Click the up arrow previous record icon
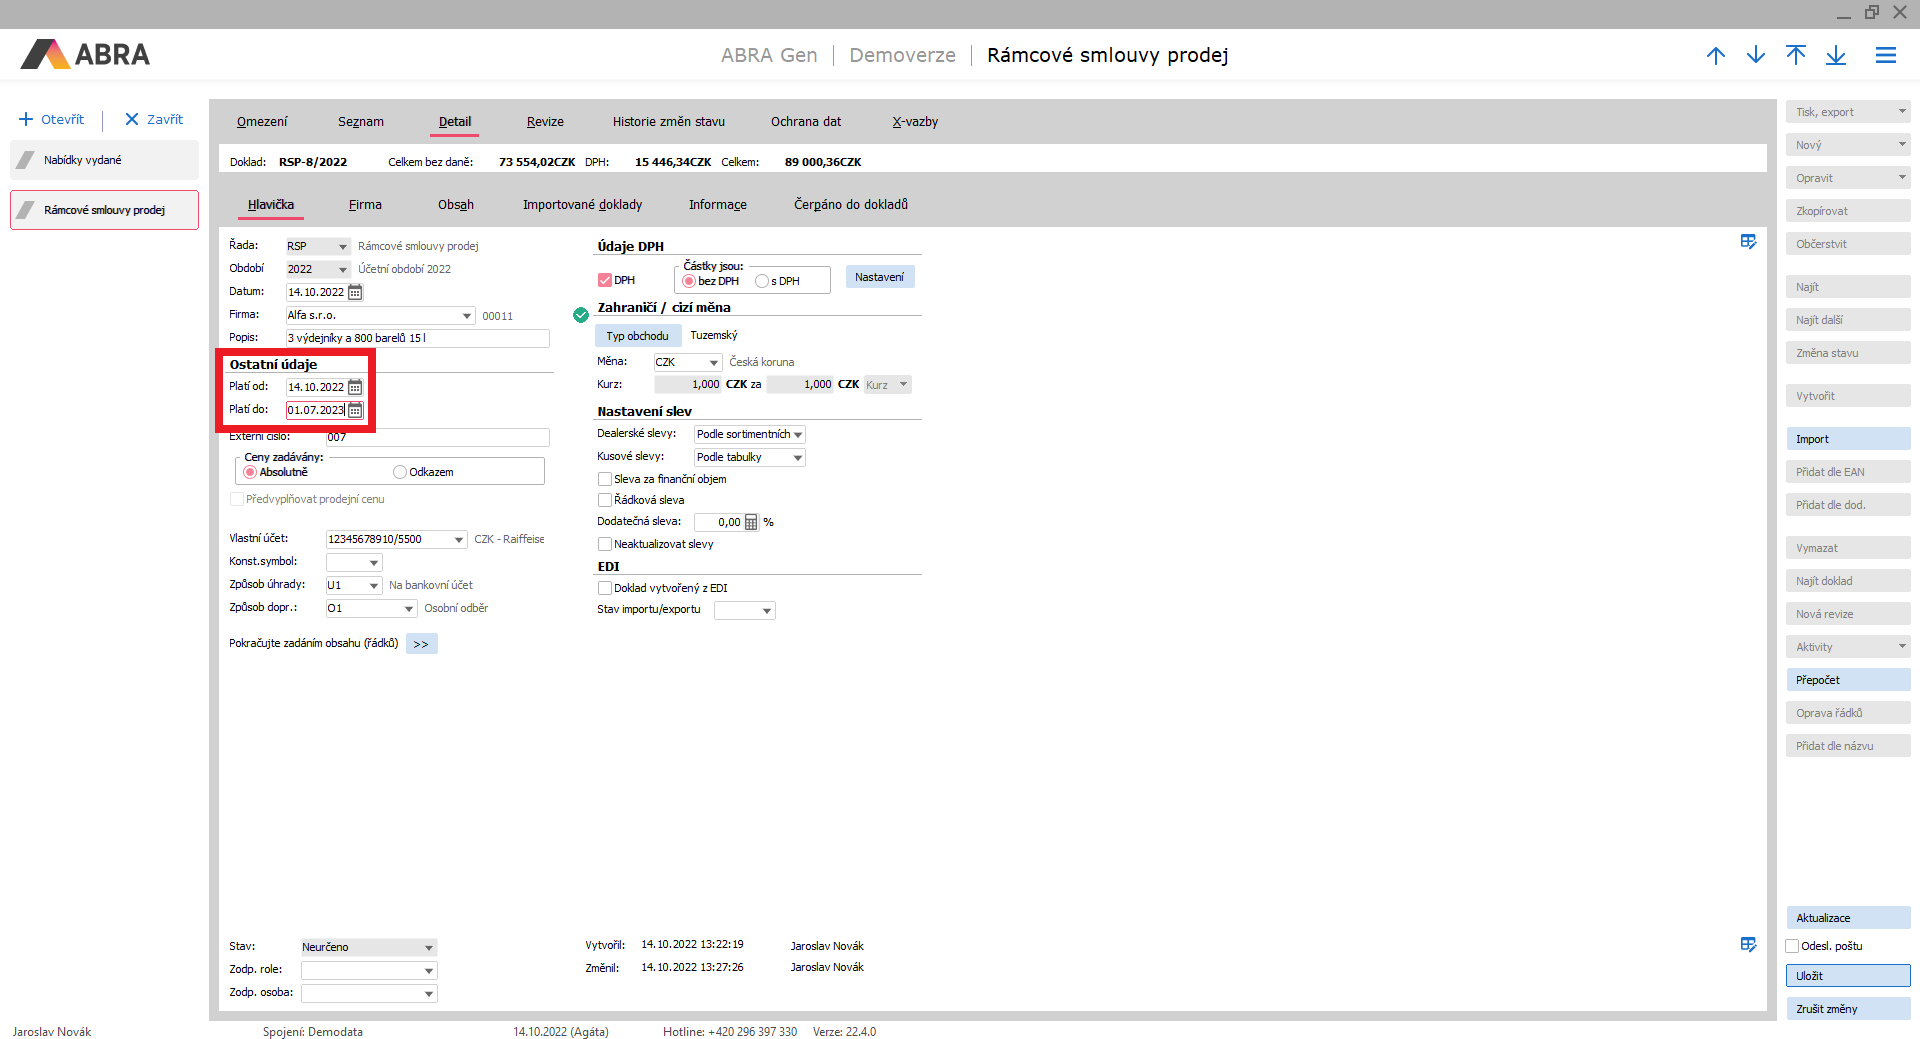The image size is (1920, 1039). point(1716,56)
